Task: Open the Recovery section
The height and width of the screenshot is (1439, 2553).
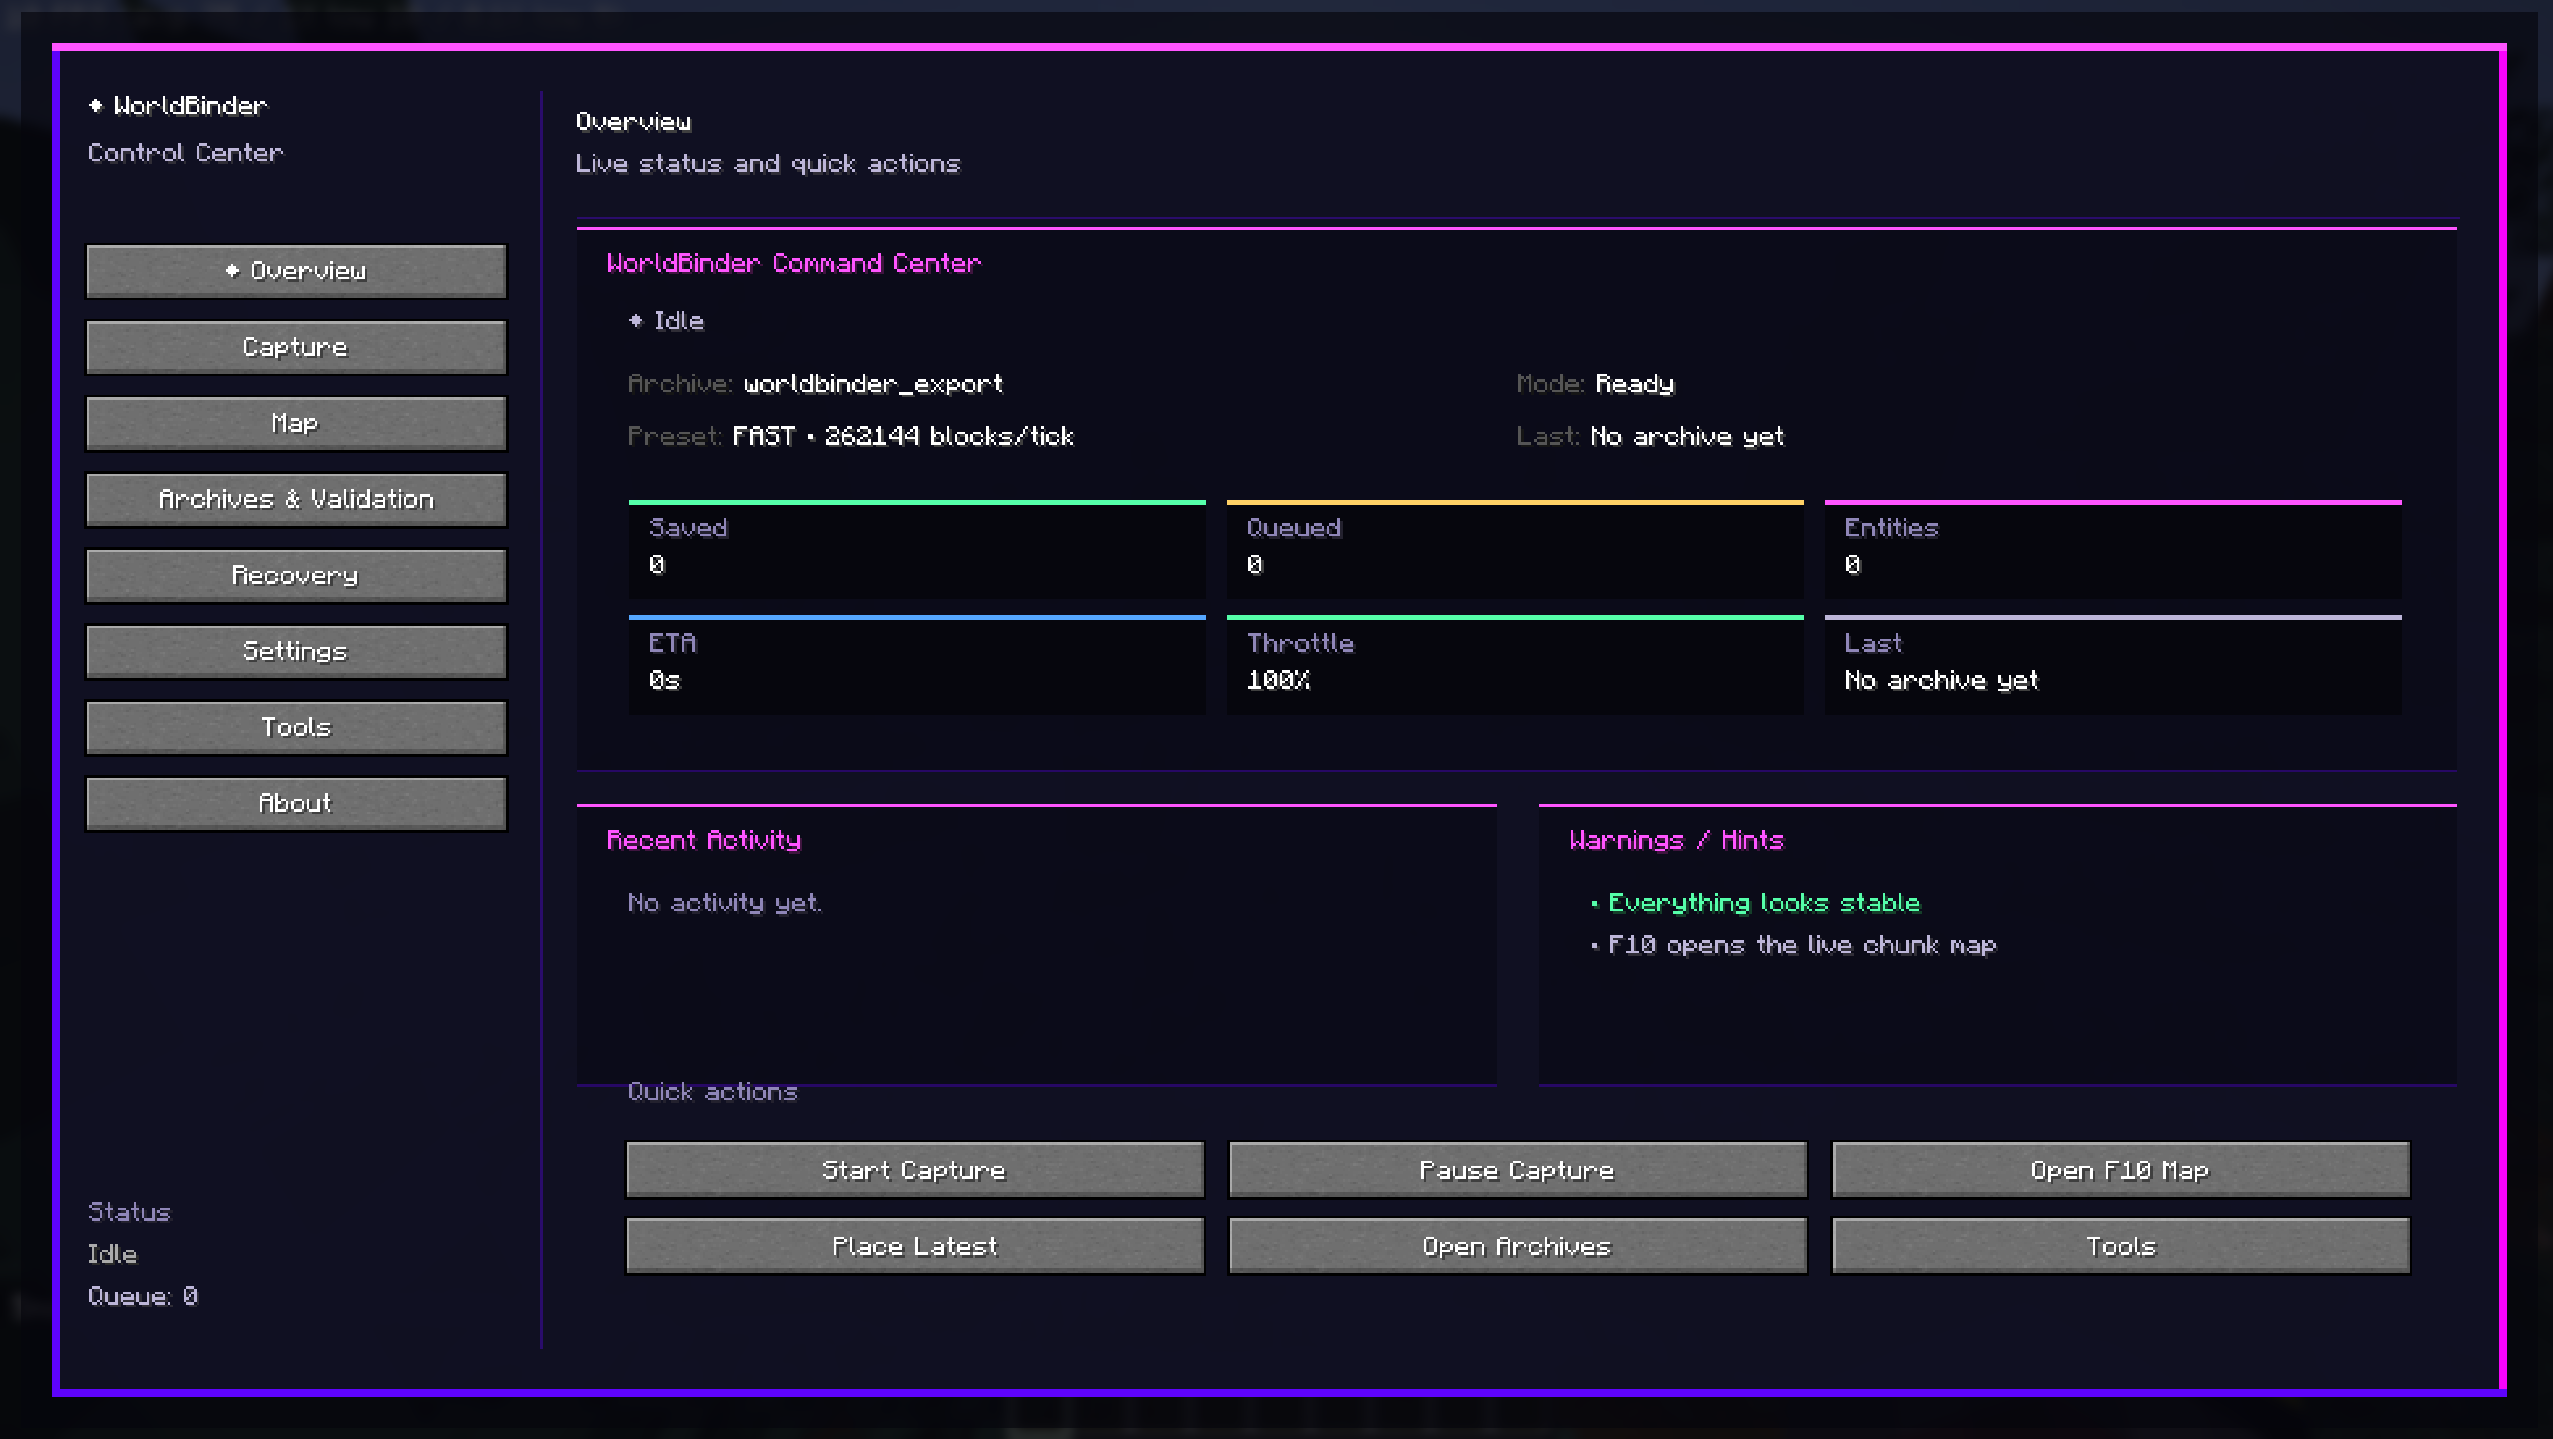Action: point(296,575)
